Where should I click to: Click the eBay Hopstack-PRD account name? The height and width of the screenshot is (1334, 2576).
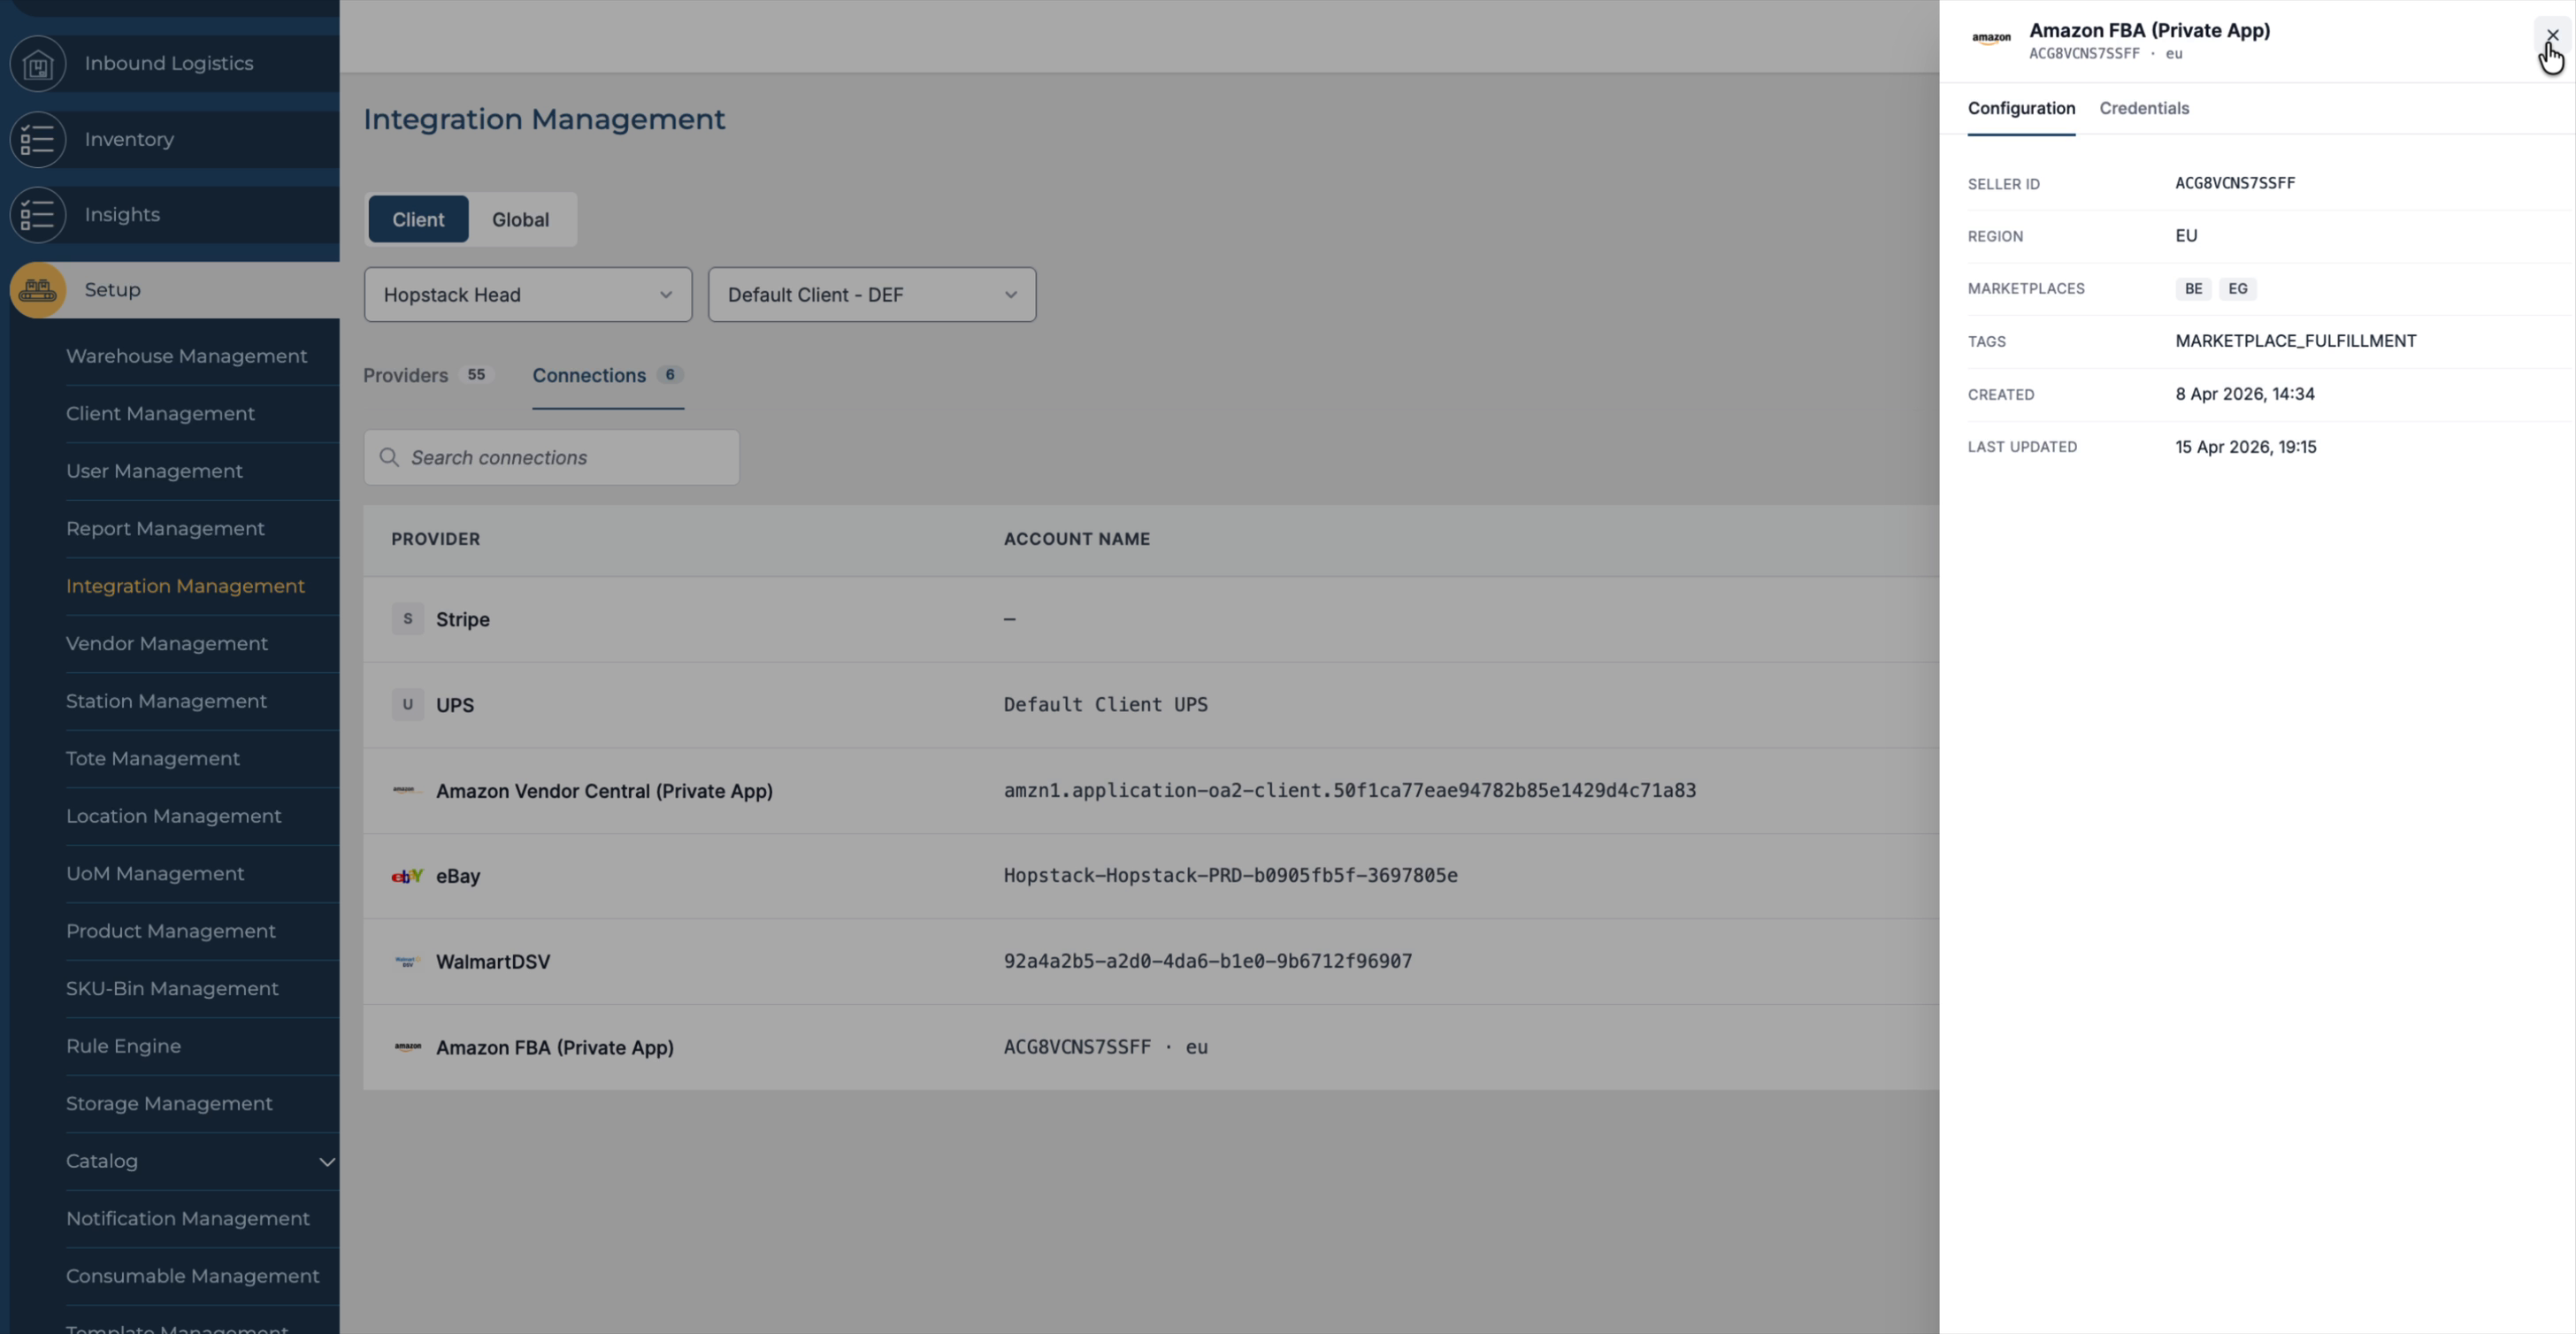pyautogui.click(x=1230, y=876)
